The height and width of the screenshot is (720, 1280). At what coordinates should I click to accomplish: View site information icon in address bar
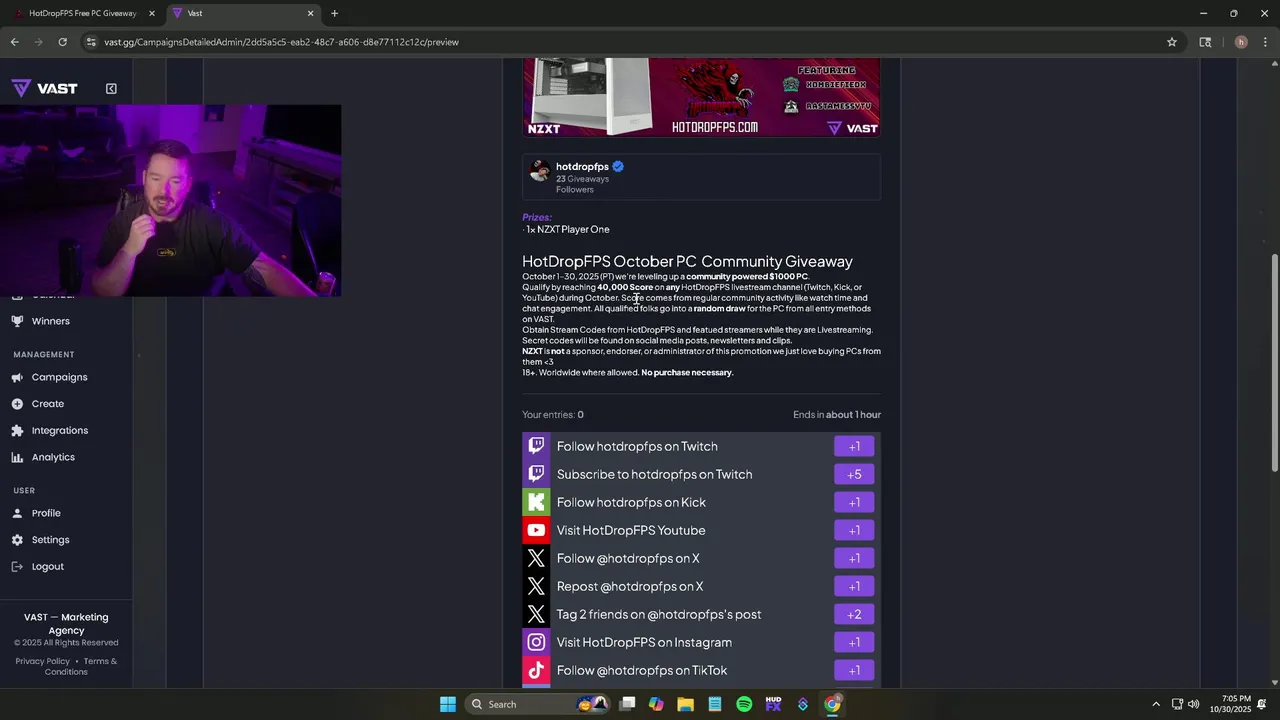pos(91,42)
